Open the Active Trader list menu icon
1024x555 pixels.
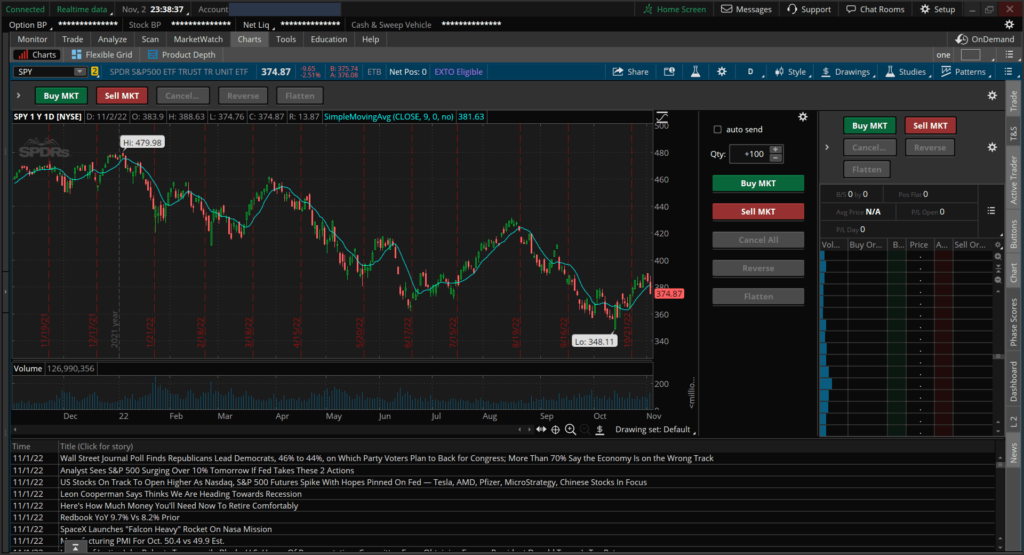pyautogui.click(x=991, y=210)
